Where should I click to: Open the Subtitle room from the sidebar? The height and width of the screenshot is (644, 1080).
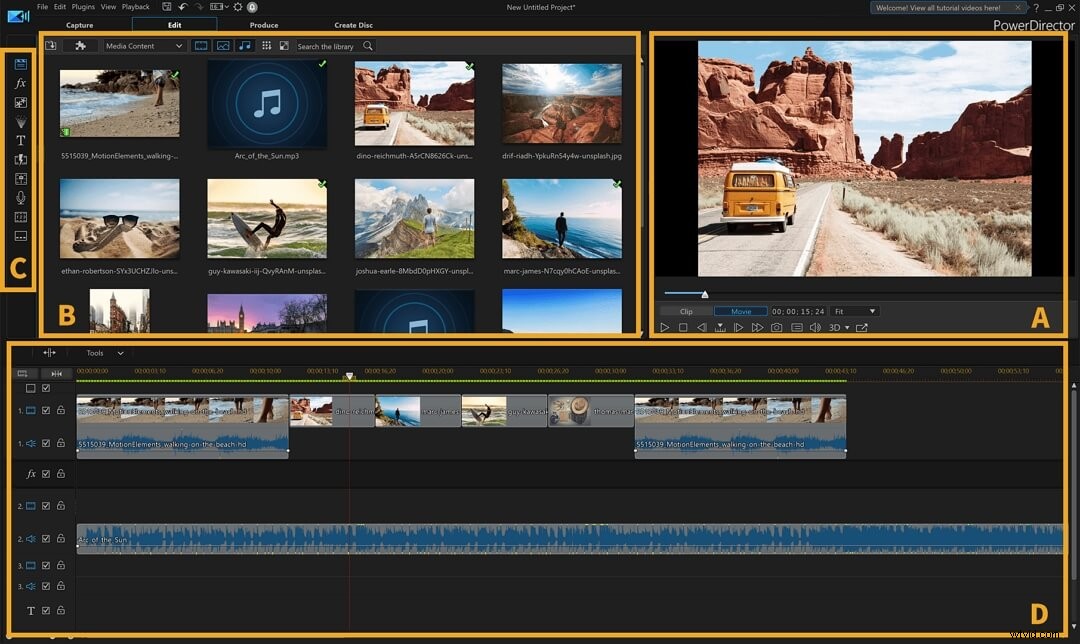pos(20,236)
